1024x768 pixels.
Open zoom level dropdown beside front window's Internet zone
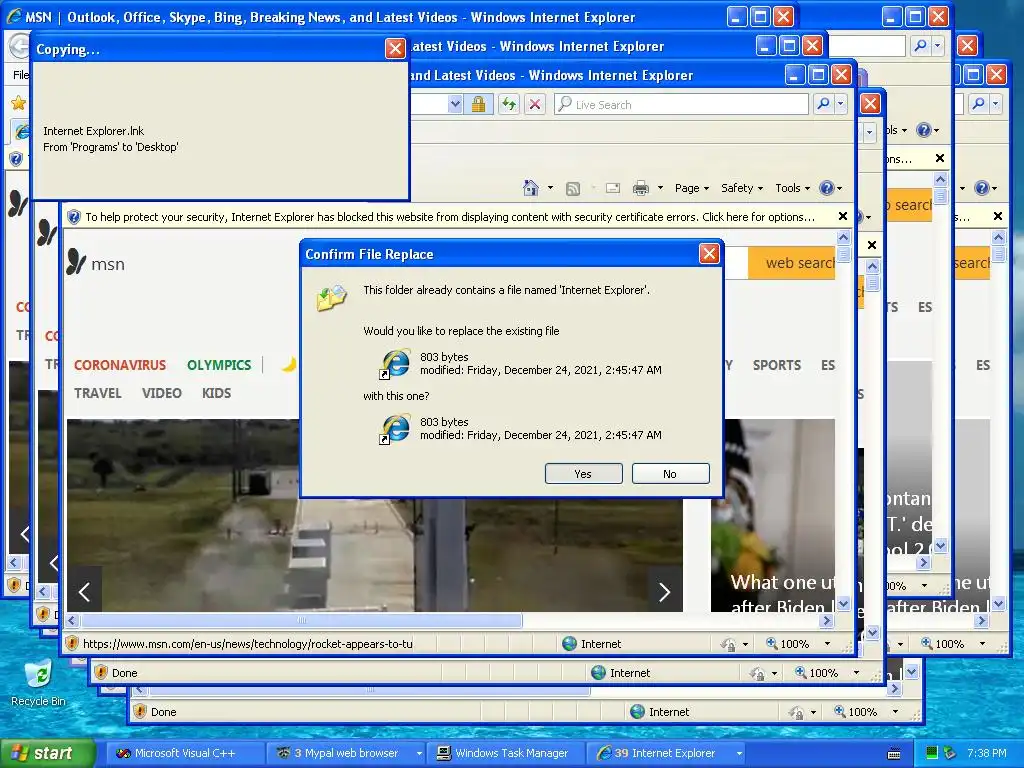coord(827,644)
